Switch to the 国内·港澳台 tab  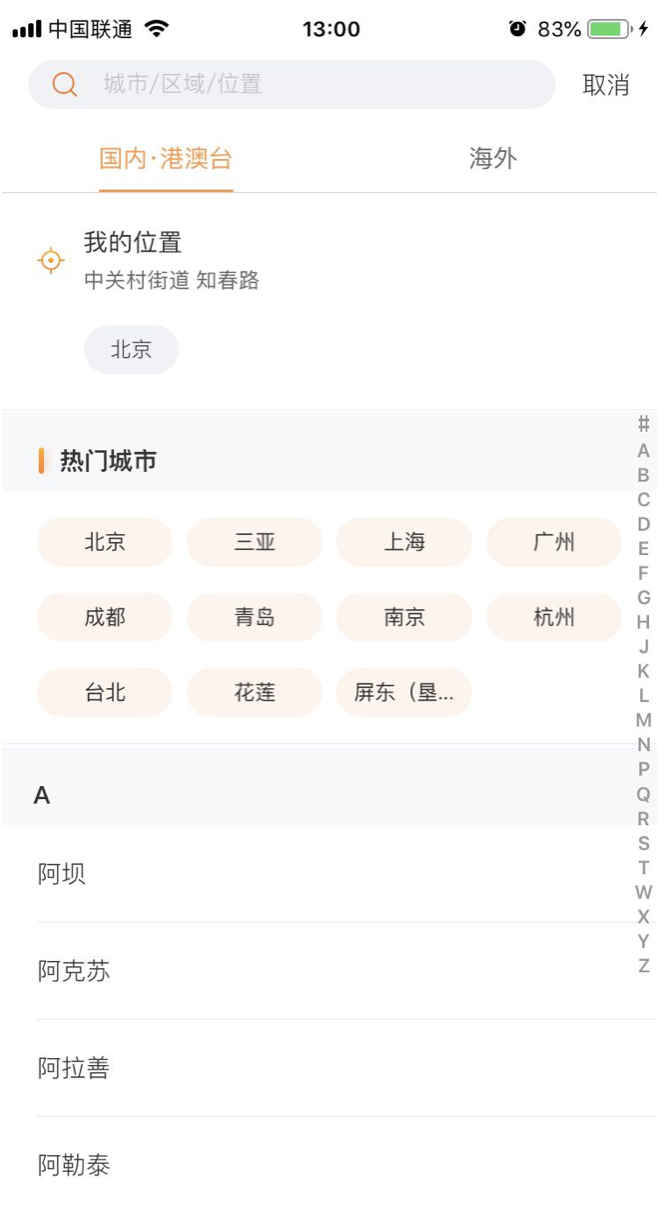[166, 159]
